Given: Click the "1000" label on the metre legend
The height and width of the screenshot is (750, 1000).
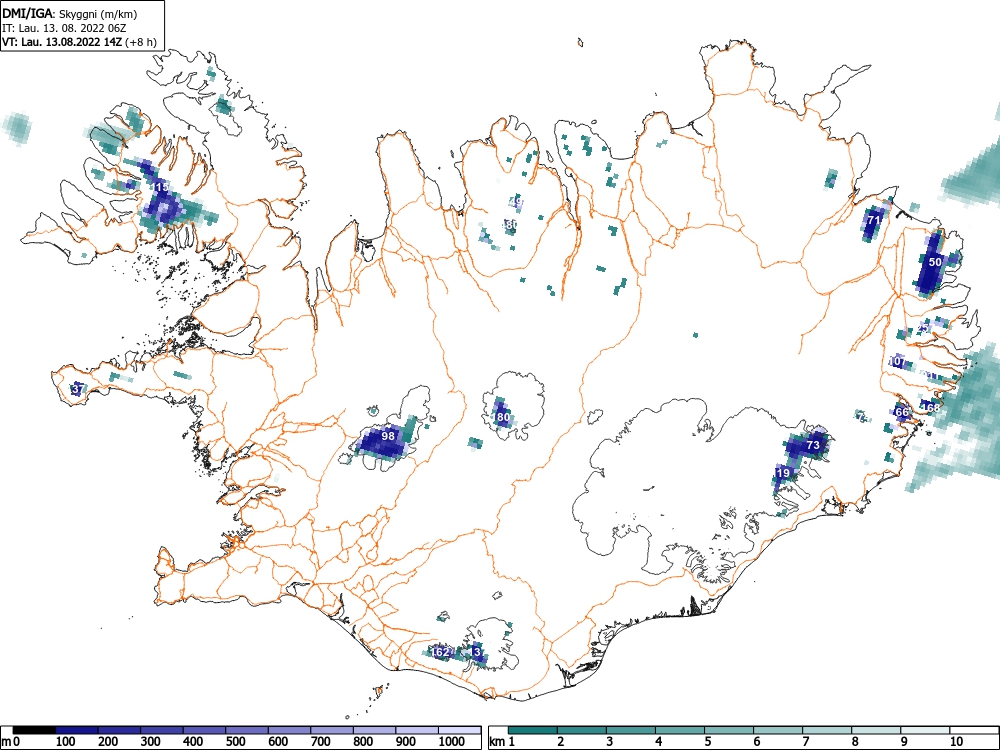Looking at the screenshot, I should pos(452,742).
